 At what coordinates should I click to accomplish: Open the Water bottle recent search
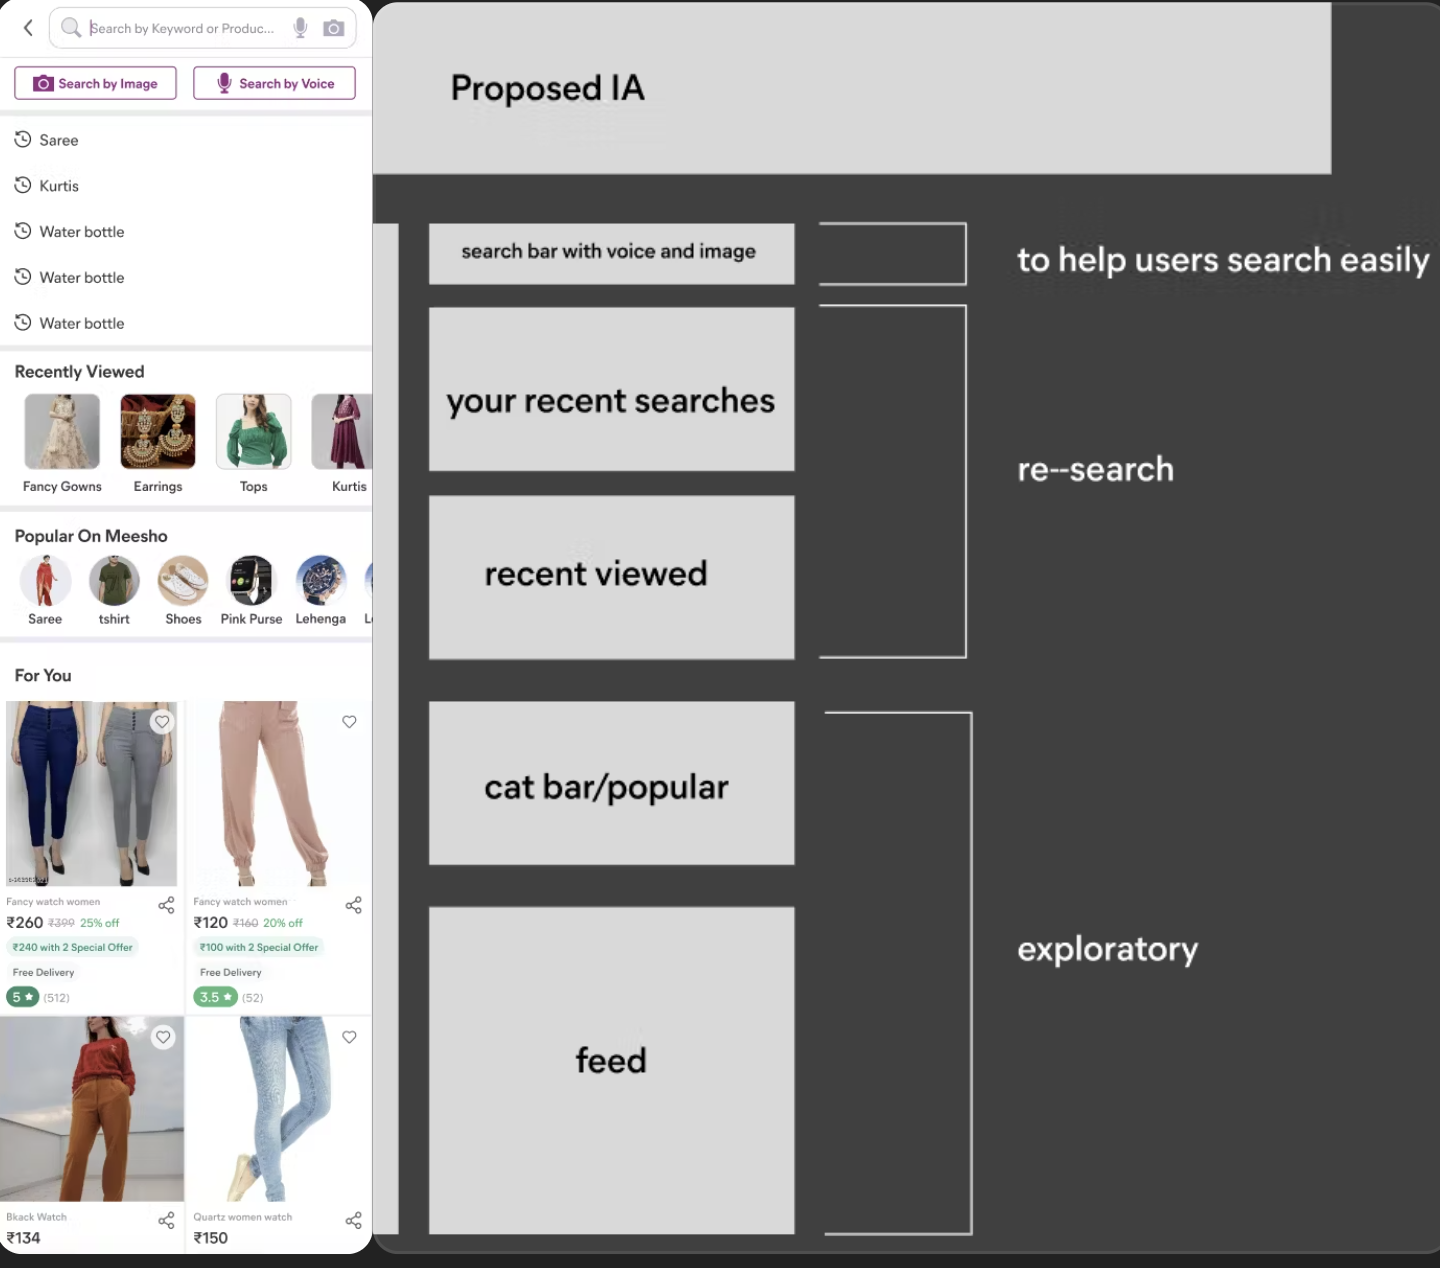pos(81,231)
